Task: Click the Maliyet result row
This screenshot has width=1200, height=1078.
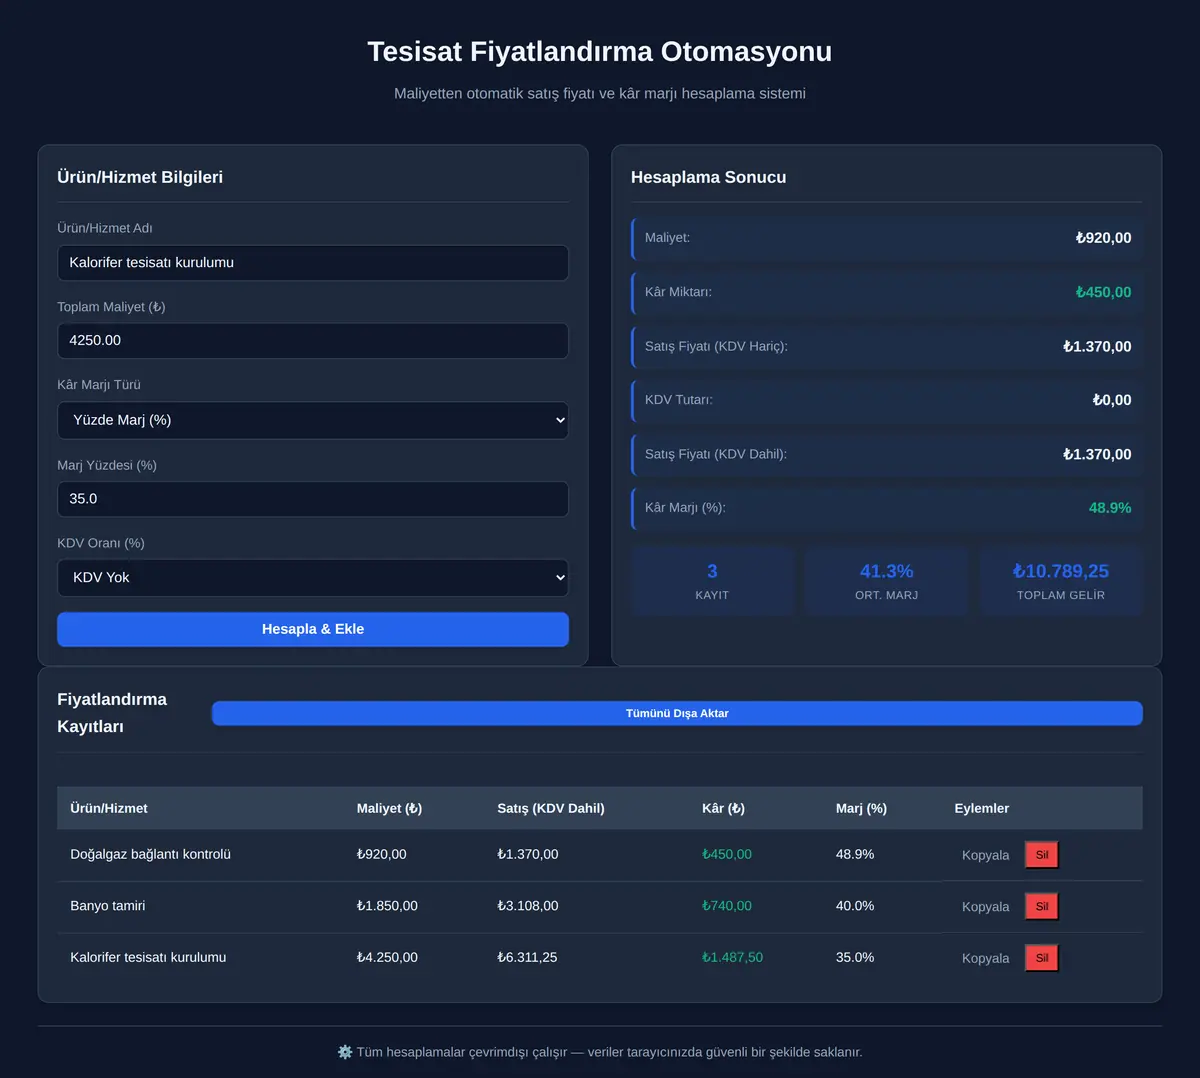Action: (x=887, y=238)
